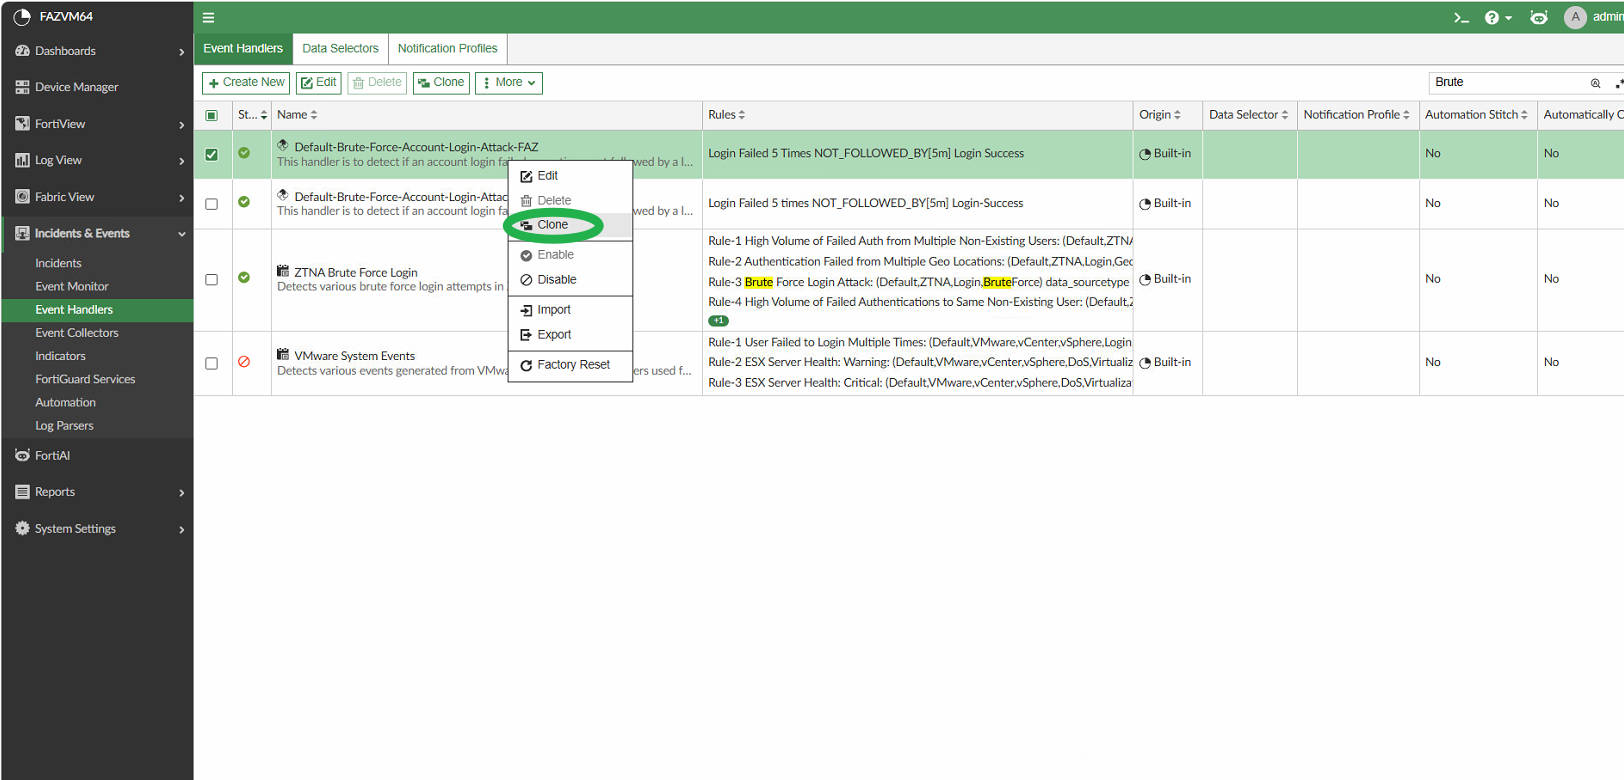Choose Import from the context menu
1624x780 pixels.
[570, 310]
